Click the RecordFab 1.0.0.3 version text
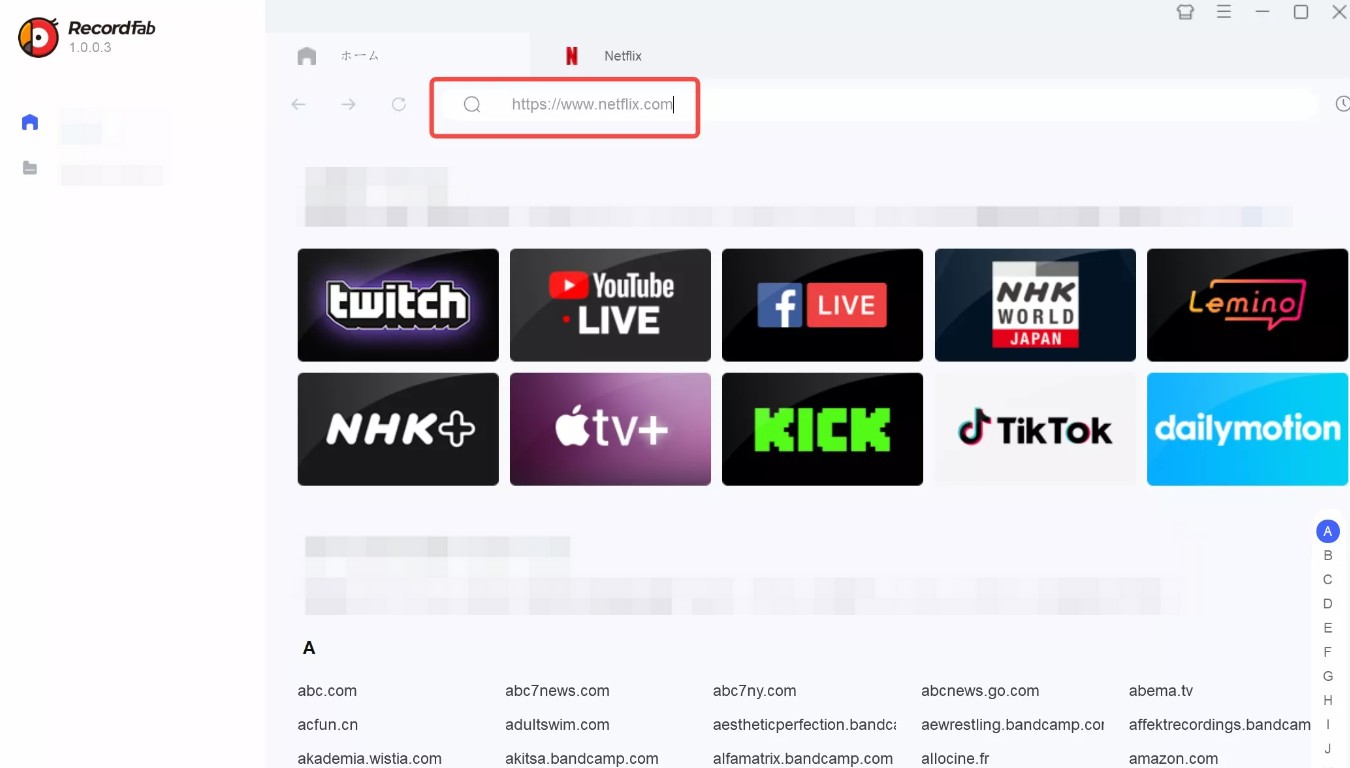Screen dimensions: 1350x768 pos(90,48)
